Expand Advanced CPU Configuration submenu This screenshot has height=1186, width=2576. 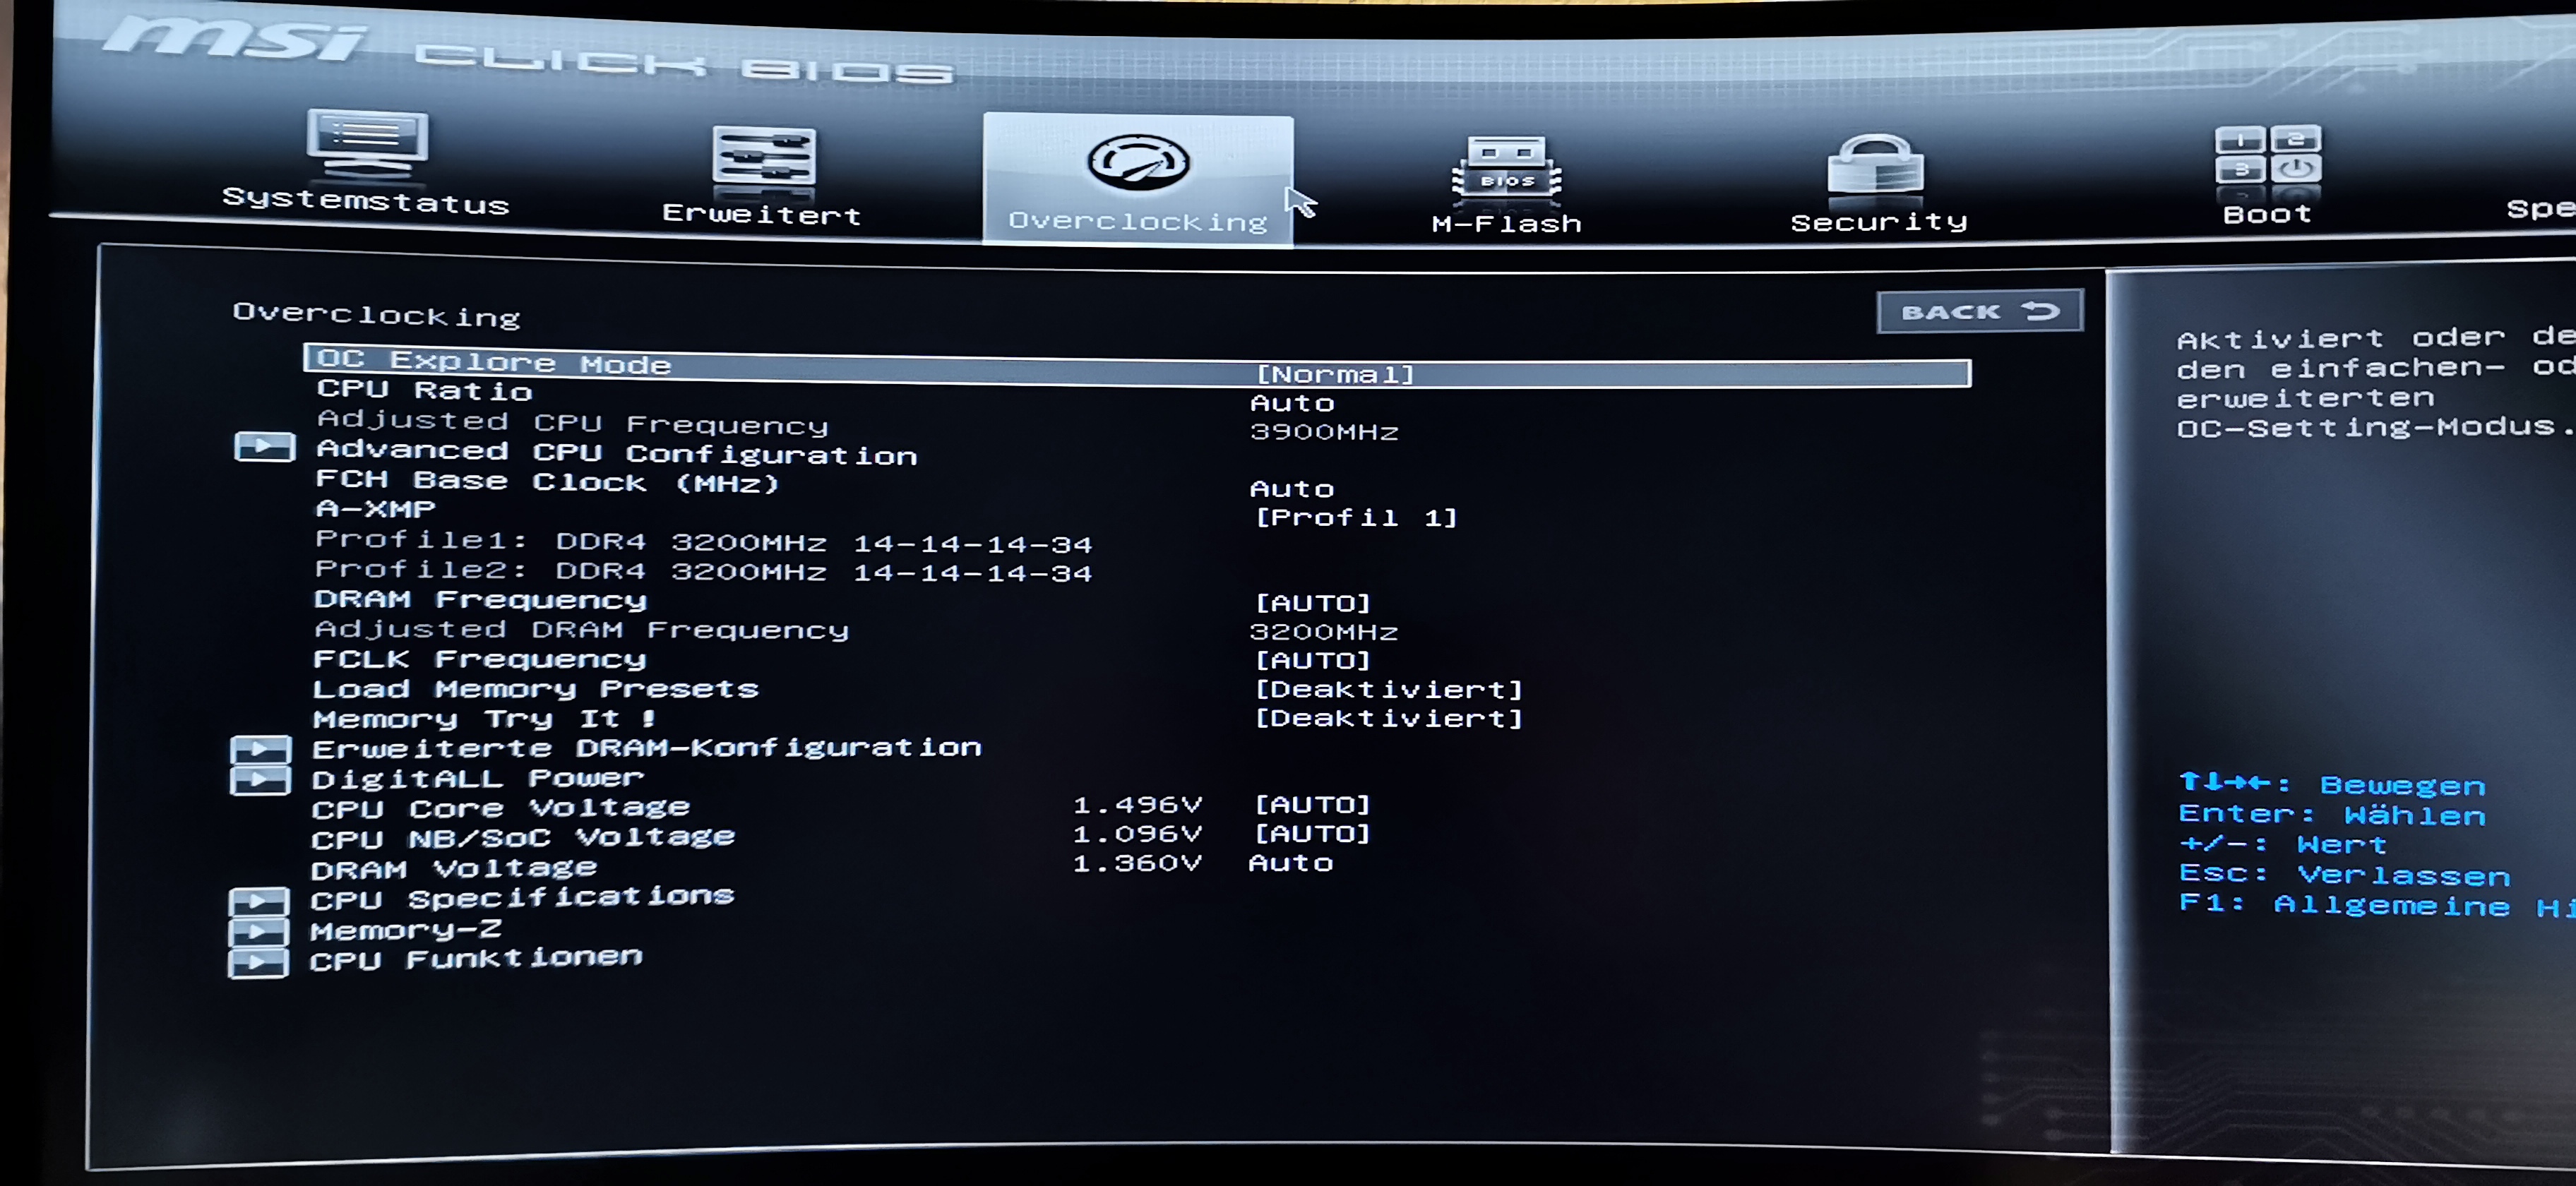click(x=615, y=453)
